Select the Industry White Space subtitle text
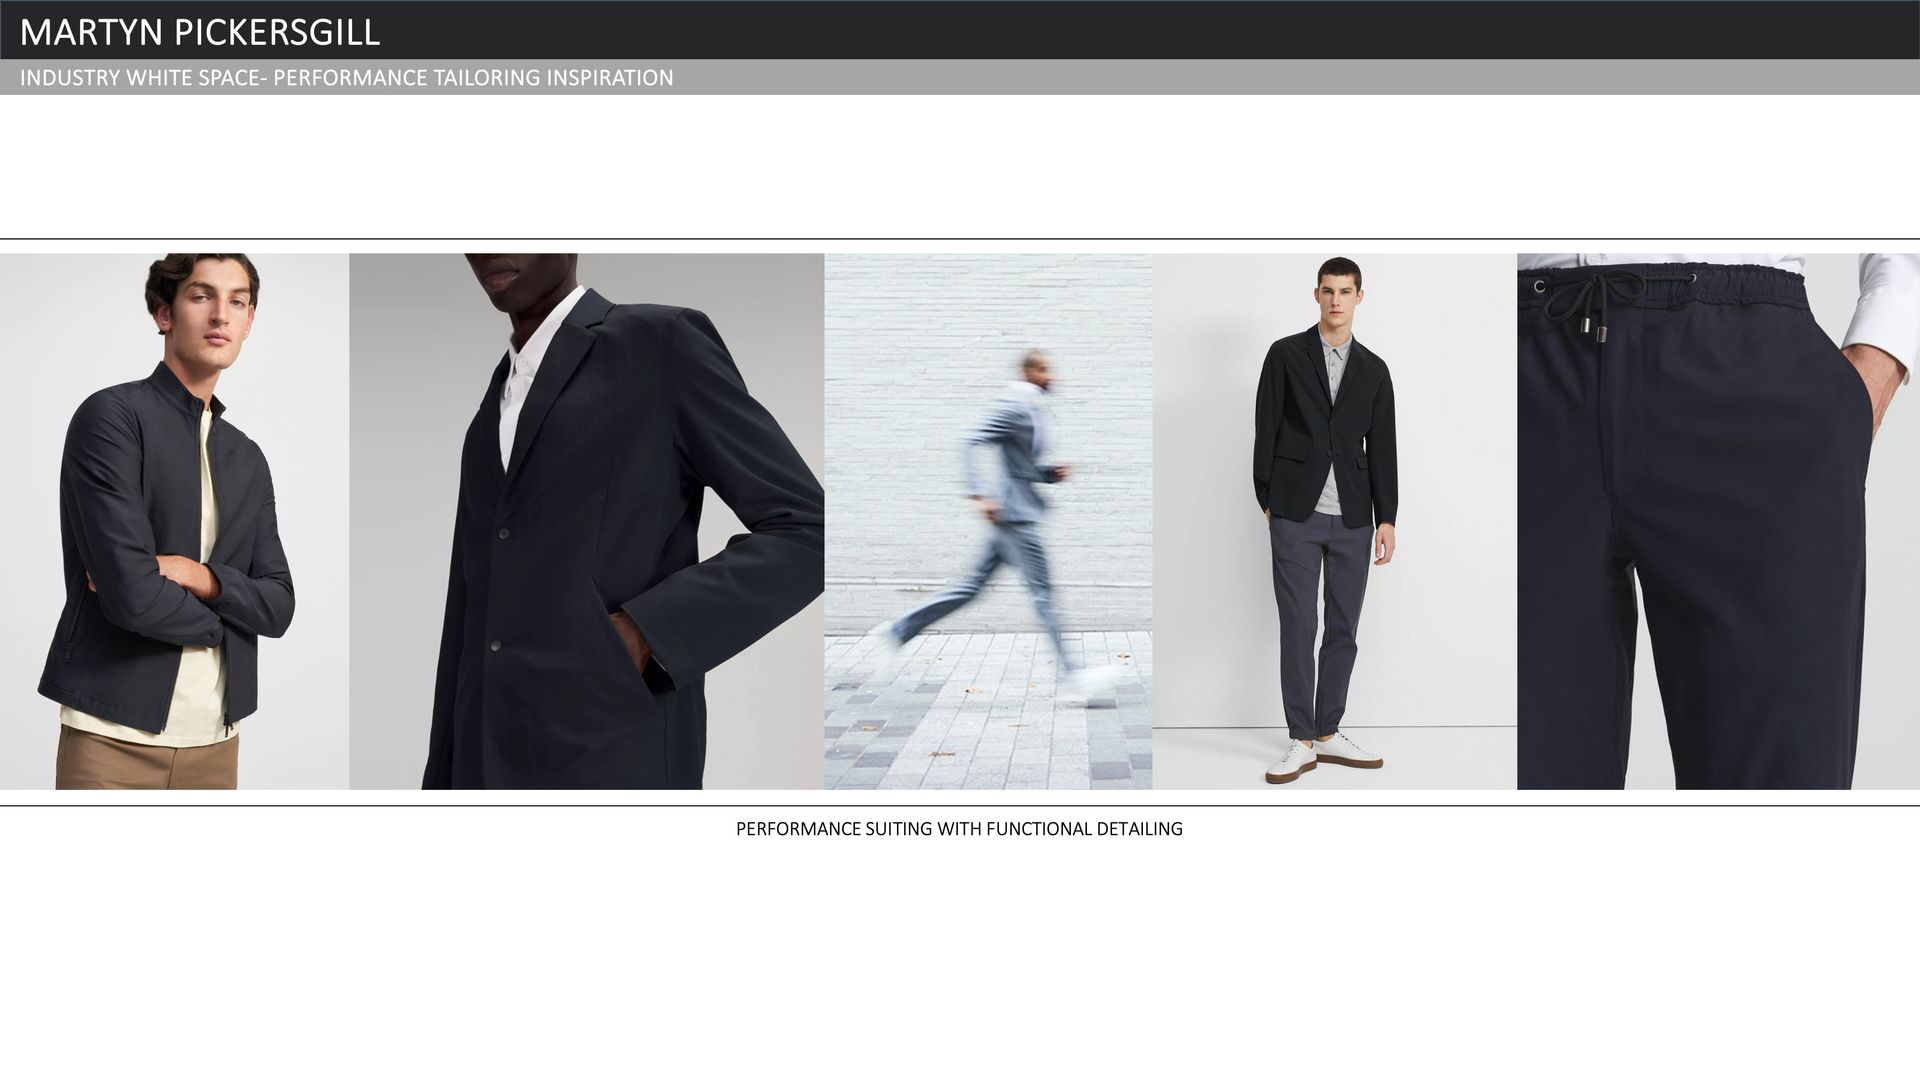This screenshot has width=1920, height=1080. [346, 78]
